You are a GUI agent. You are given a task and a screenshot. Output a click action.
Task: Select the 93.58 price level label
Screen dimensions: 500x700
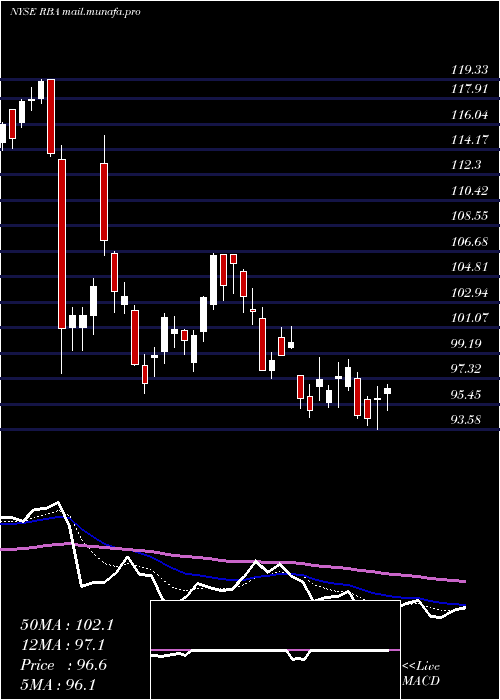[467, 420]
